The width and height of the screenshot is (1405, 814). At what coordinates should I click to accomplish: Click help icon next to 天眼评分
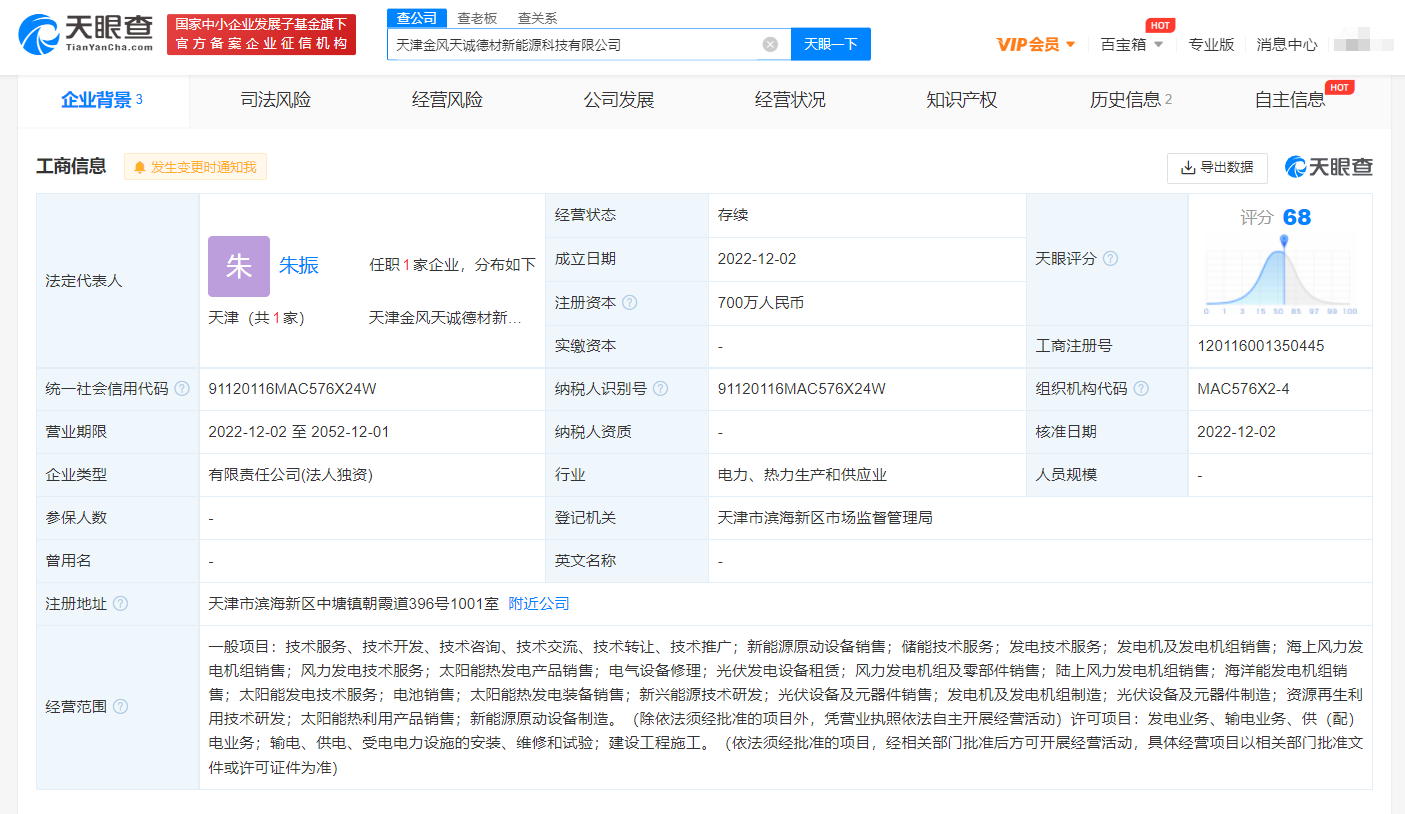[x=1110, y=258]
